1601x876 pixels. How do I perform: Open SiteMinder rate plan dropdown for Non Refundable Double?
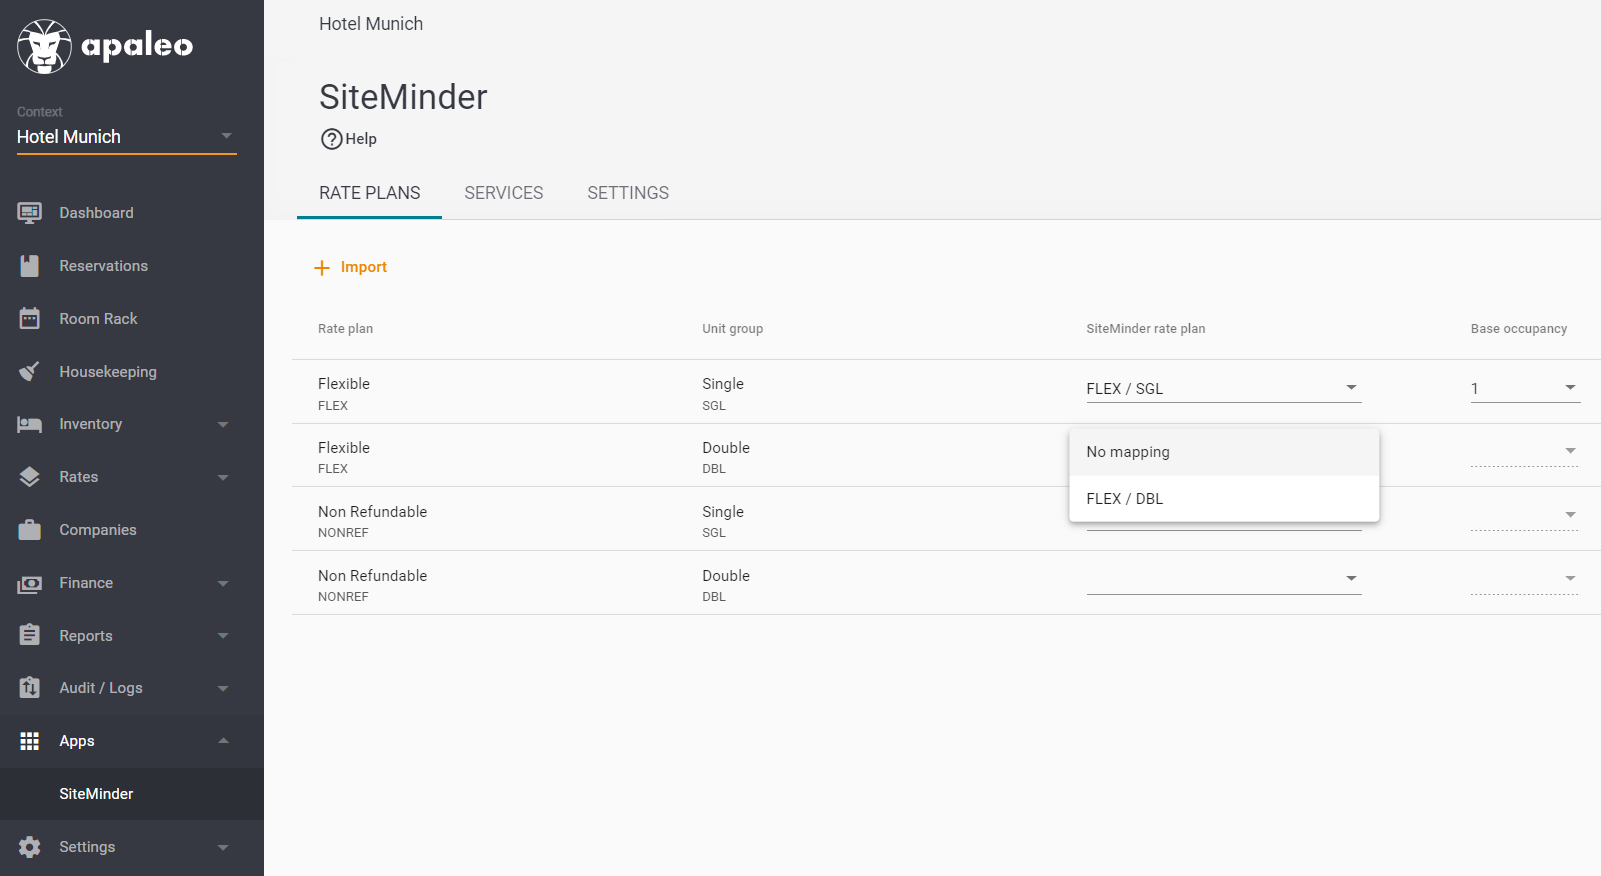(1224, 579)
